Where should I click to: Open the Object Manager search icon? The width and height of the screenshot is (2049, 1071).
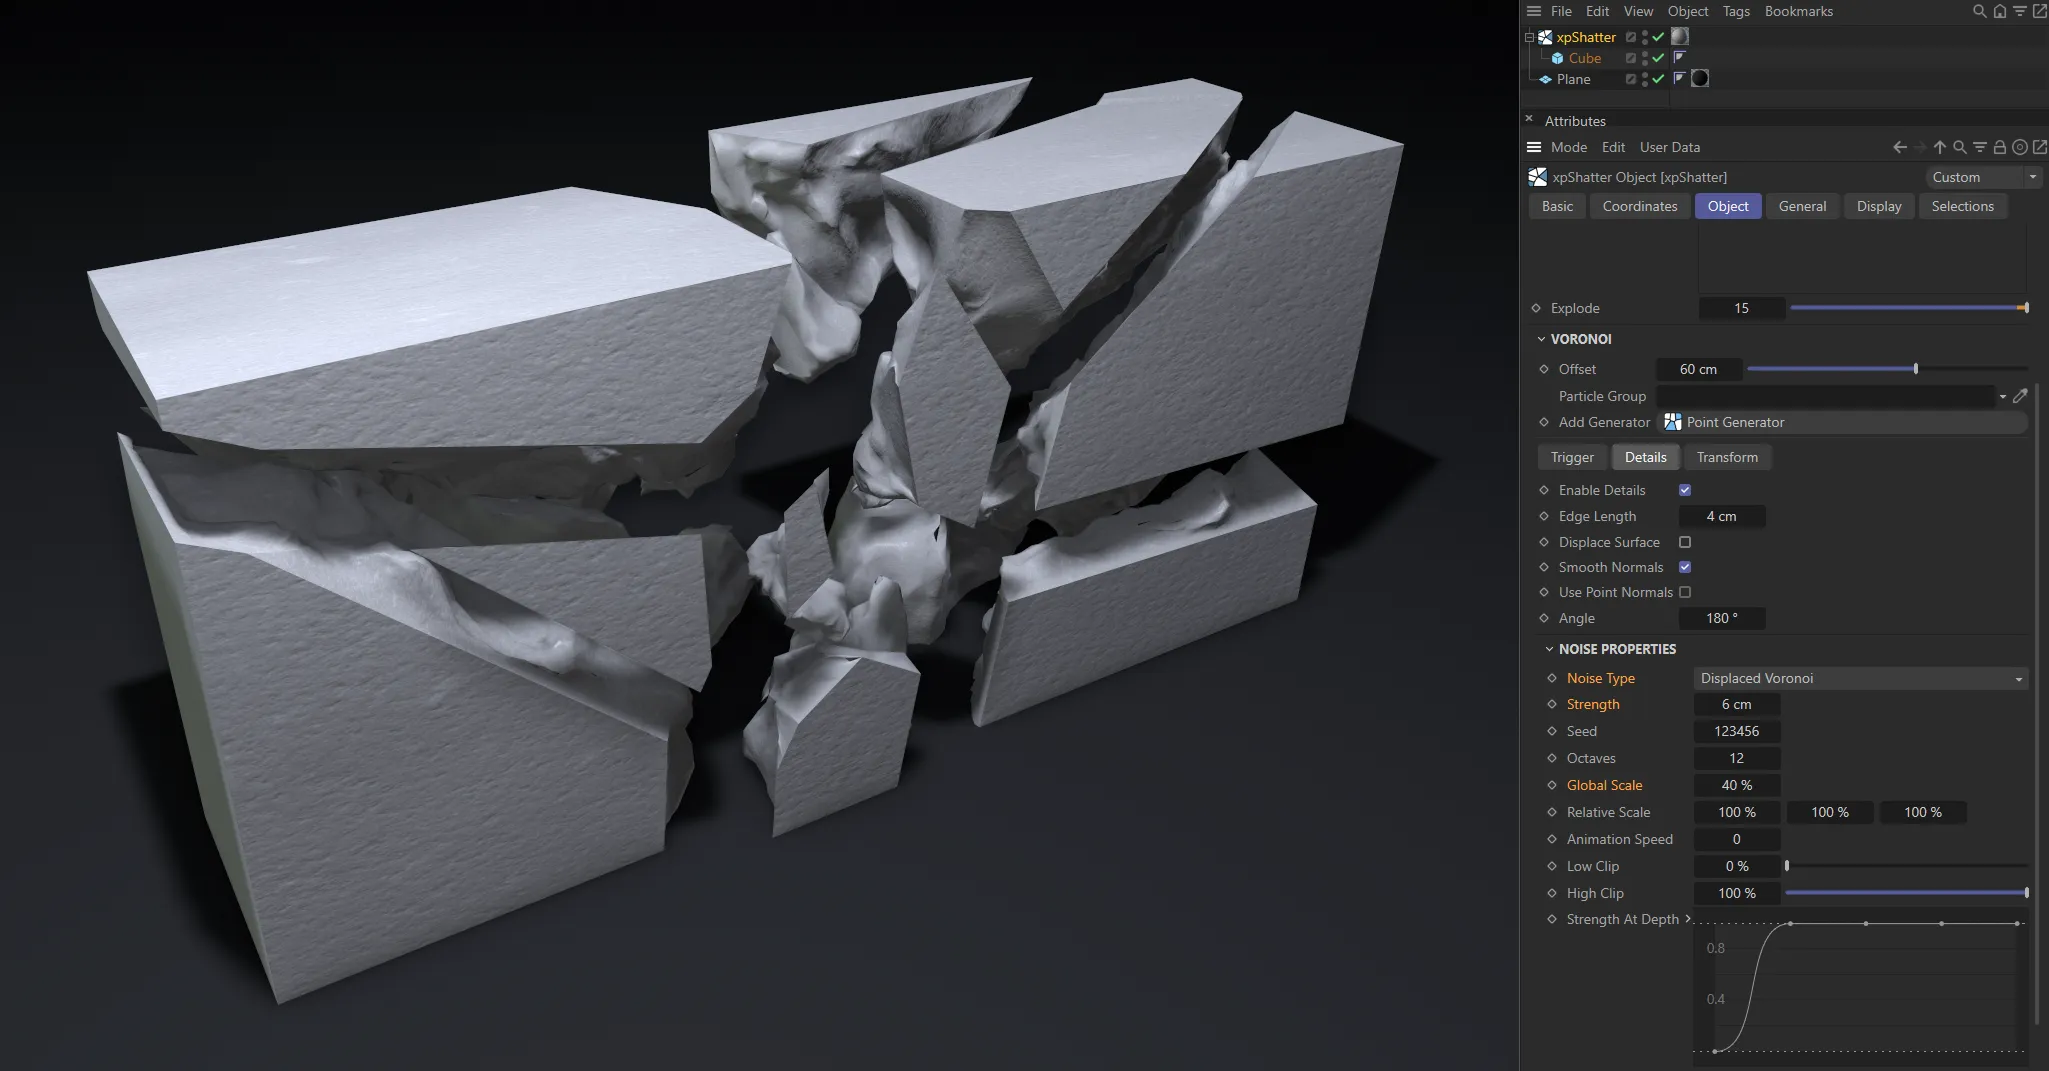coord(1977,11)
